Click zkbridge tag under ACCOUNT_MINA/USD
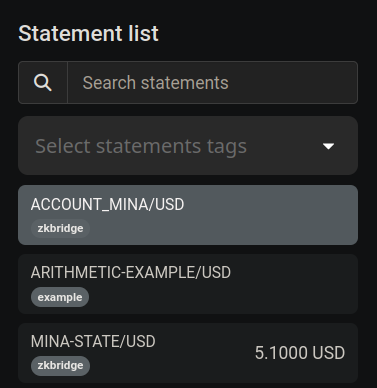Image resolution: width=377 pixels, height=388 pixels. 60,228
